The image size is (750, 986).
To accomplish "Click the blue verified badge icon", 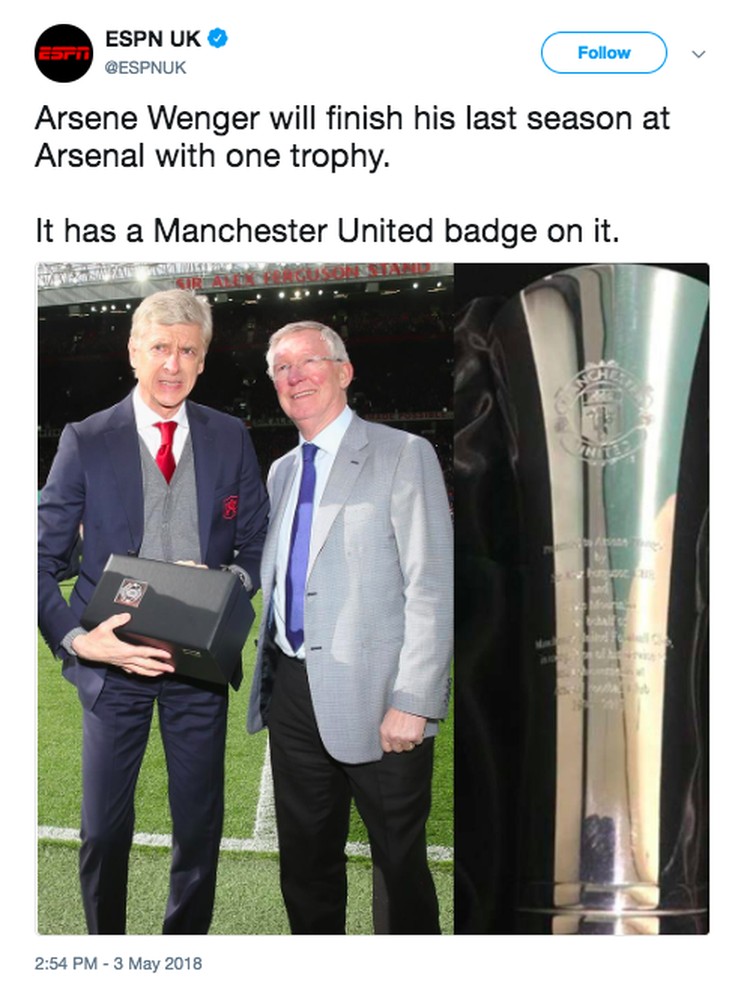I will coord(218,39).
